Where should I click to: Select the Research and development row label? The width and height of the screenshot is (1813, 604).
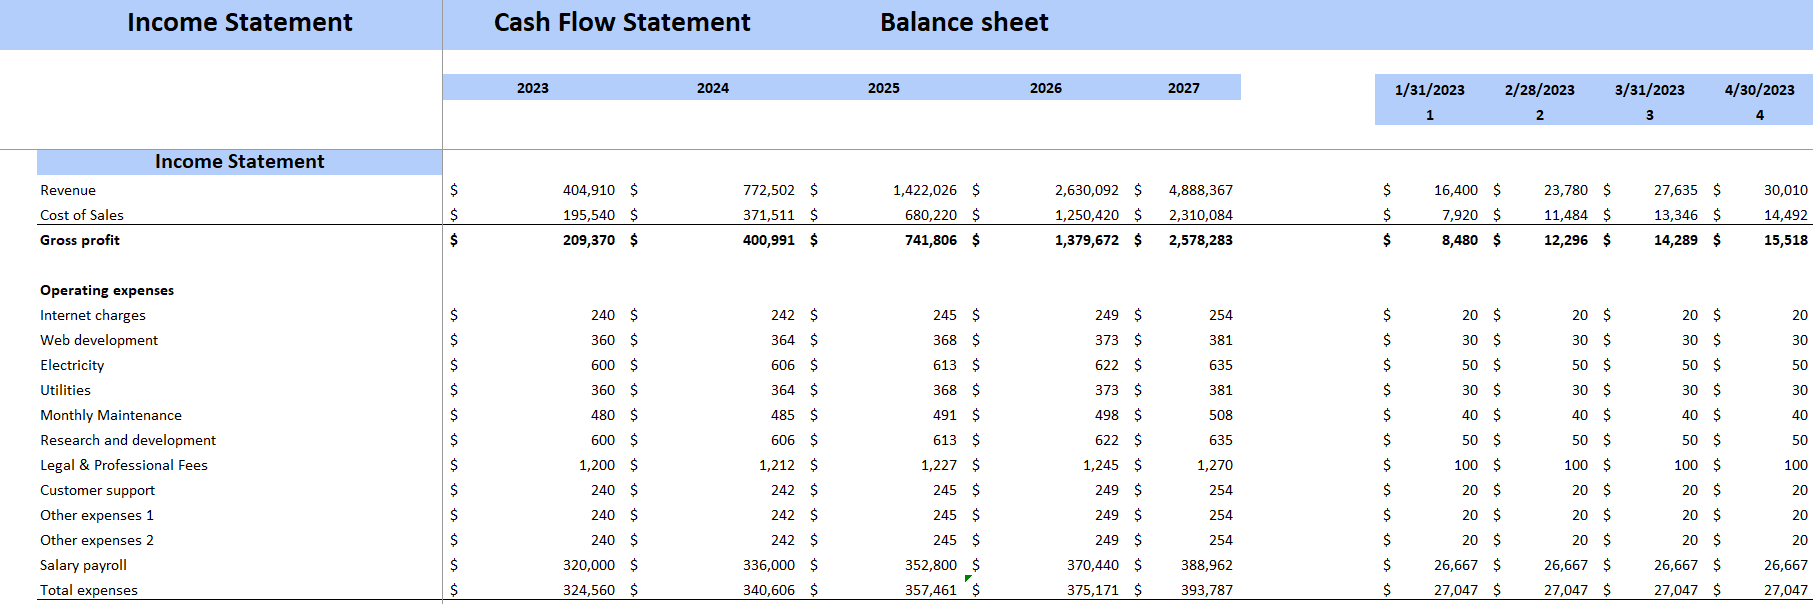pyautogui.click(x=128, y=440)
